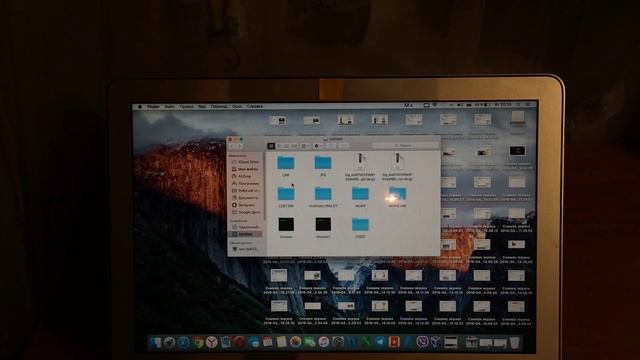This screenshot has width=640, height=360.
Task: Open Google Chrome from the Dock
Action: [198, 342]
